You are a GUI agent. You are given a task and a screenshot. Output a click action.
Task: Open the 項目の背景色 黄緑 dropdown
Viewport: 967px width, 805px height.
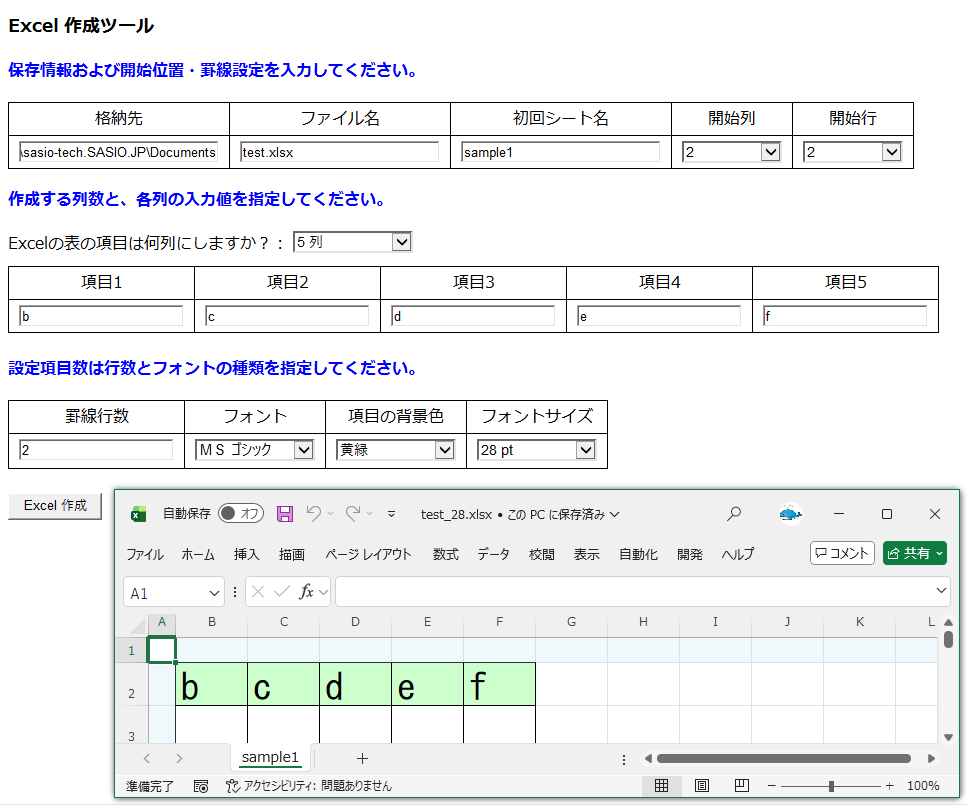click(x=395, y=450)
